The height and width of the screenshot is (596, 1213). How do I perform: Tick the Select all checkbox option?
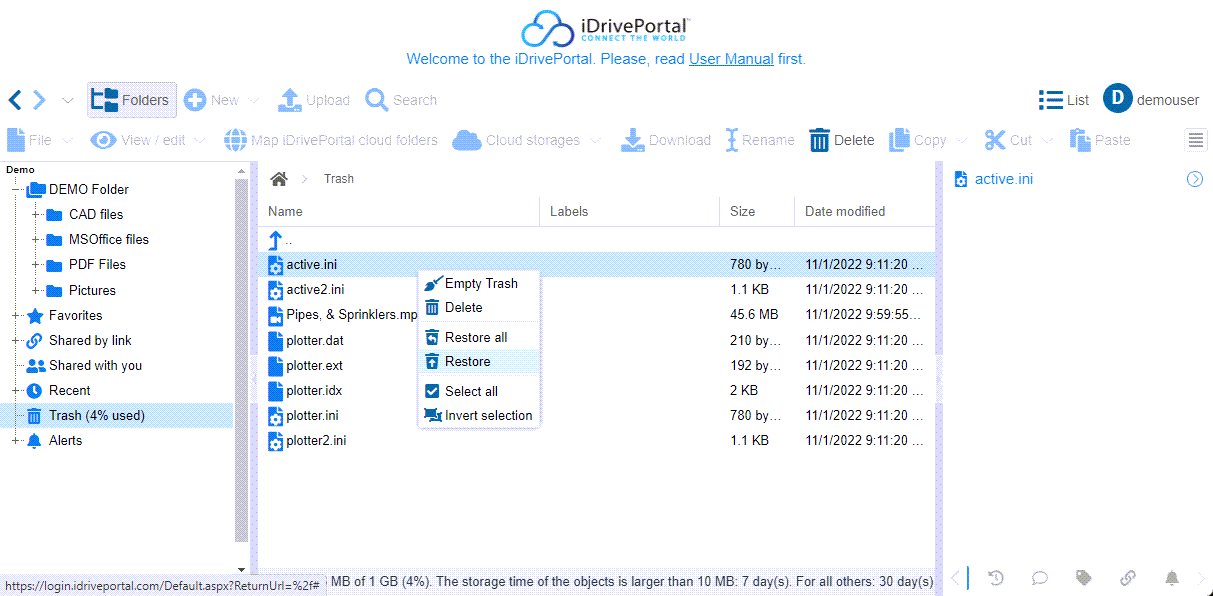click(x=470, y=391)
